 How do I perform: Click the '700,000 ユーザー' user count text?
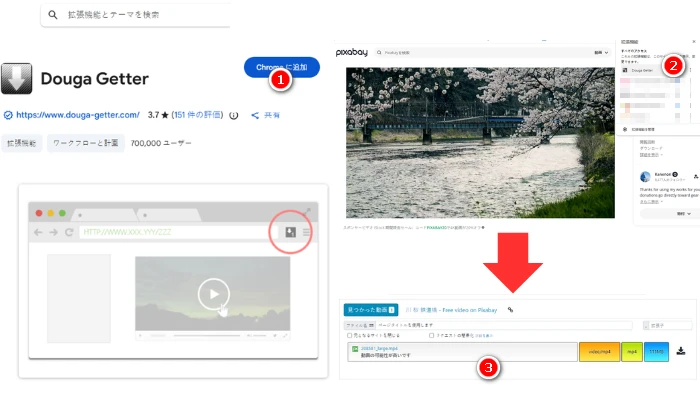161,143
